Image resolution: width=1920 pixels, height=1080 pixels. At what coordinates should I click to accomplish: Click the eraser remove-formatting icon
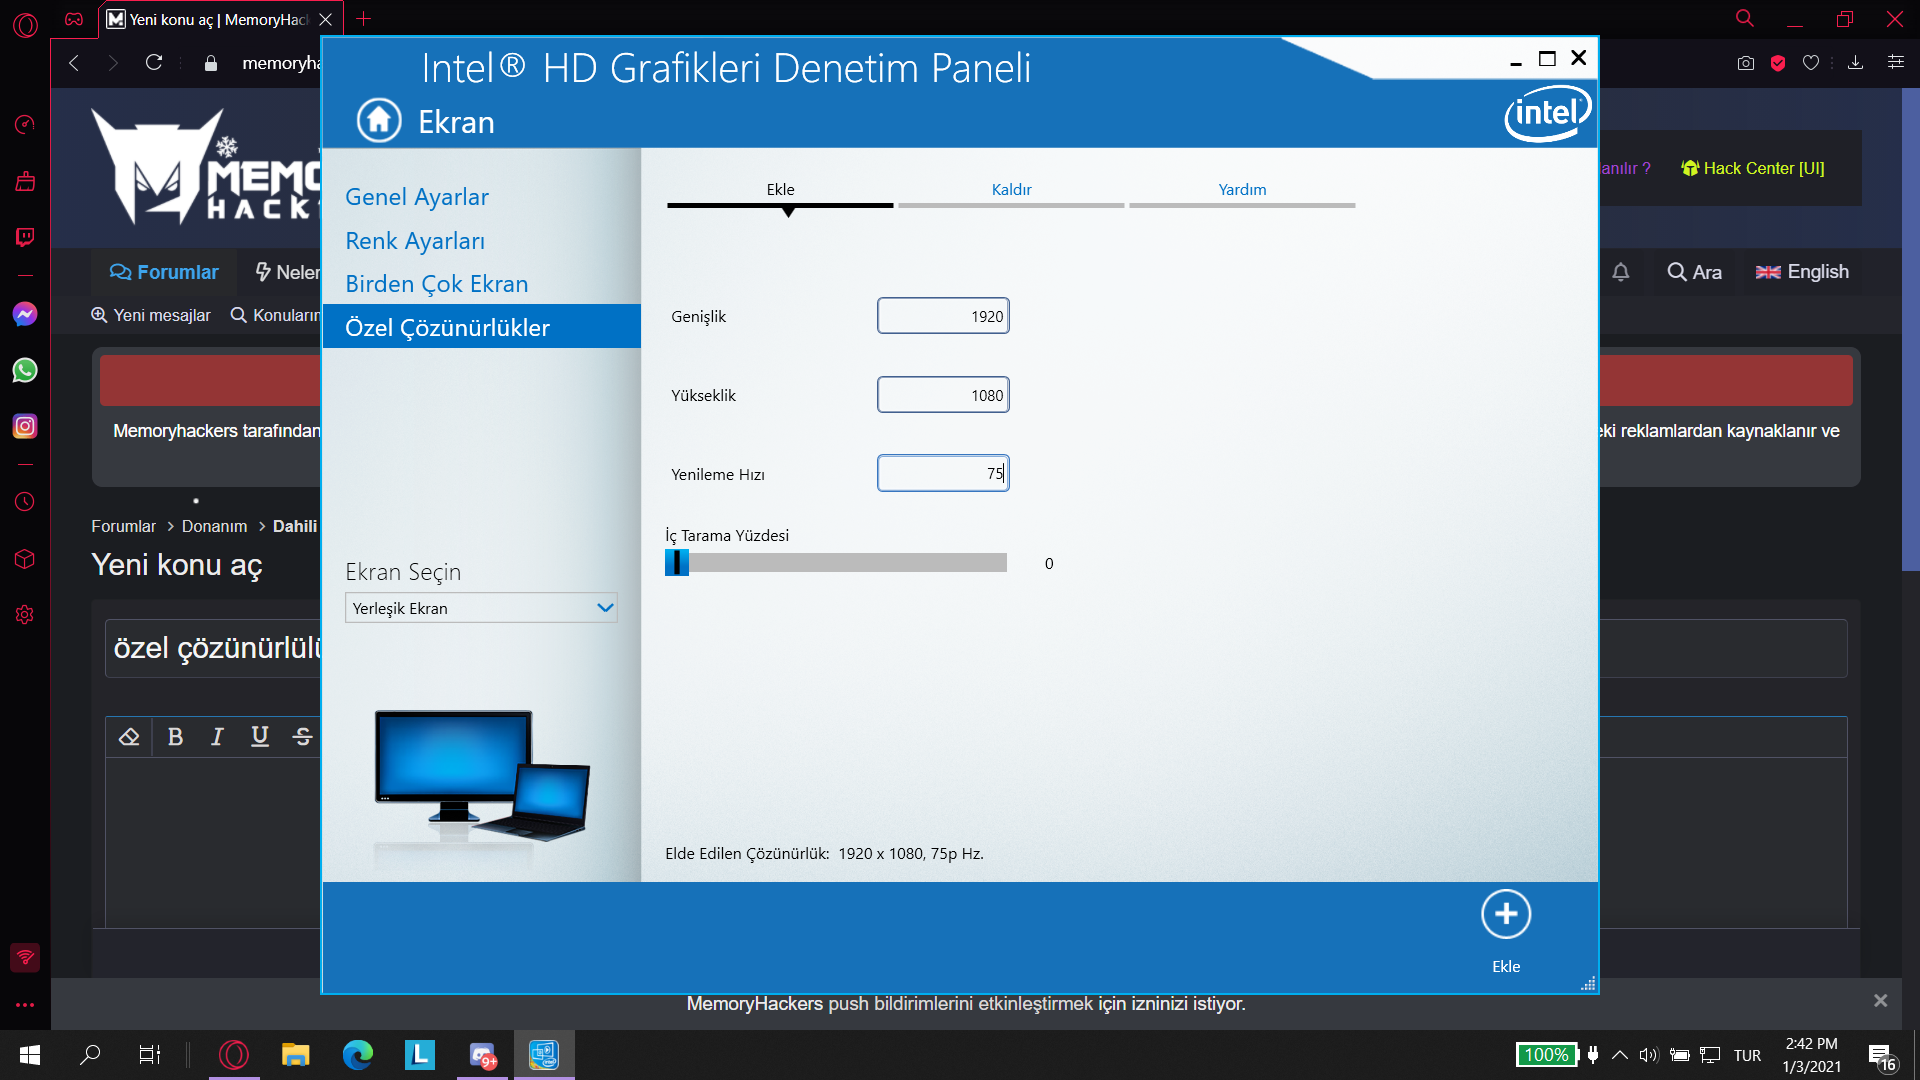pos(129,737)
